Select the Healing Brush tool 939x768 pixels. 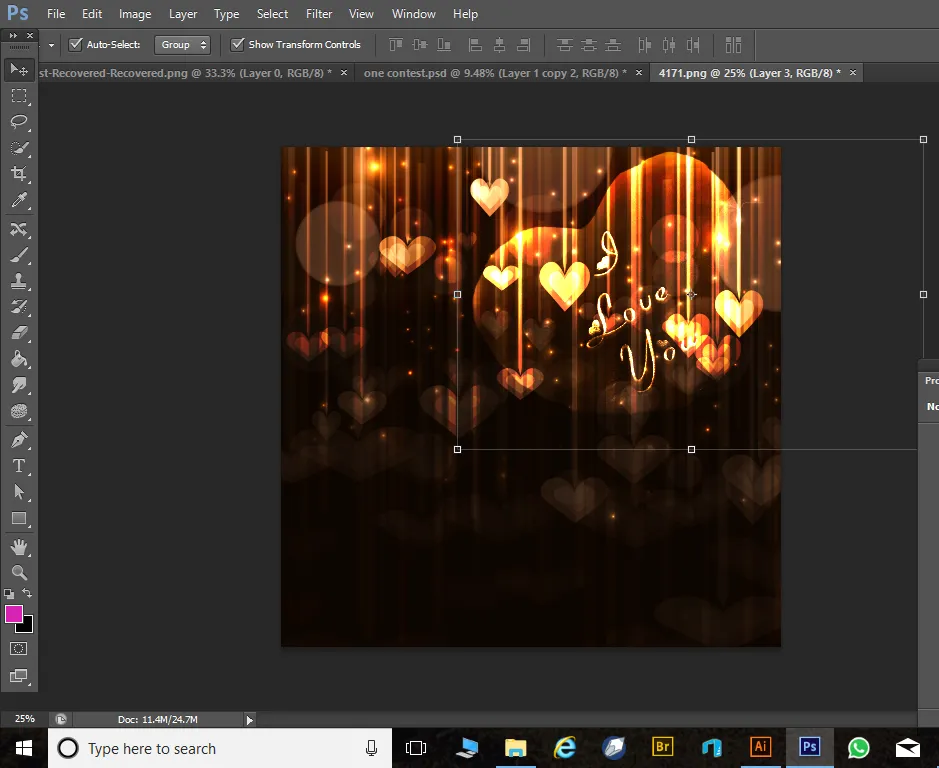pyautogui.click(x=19, y=229)
